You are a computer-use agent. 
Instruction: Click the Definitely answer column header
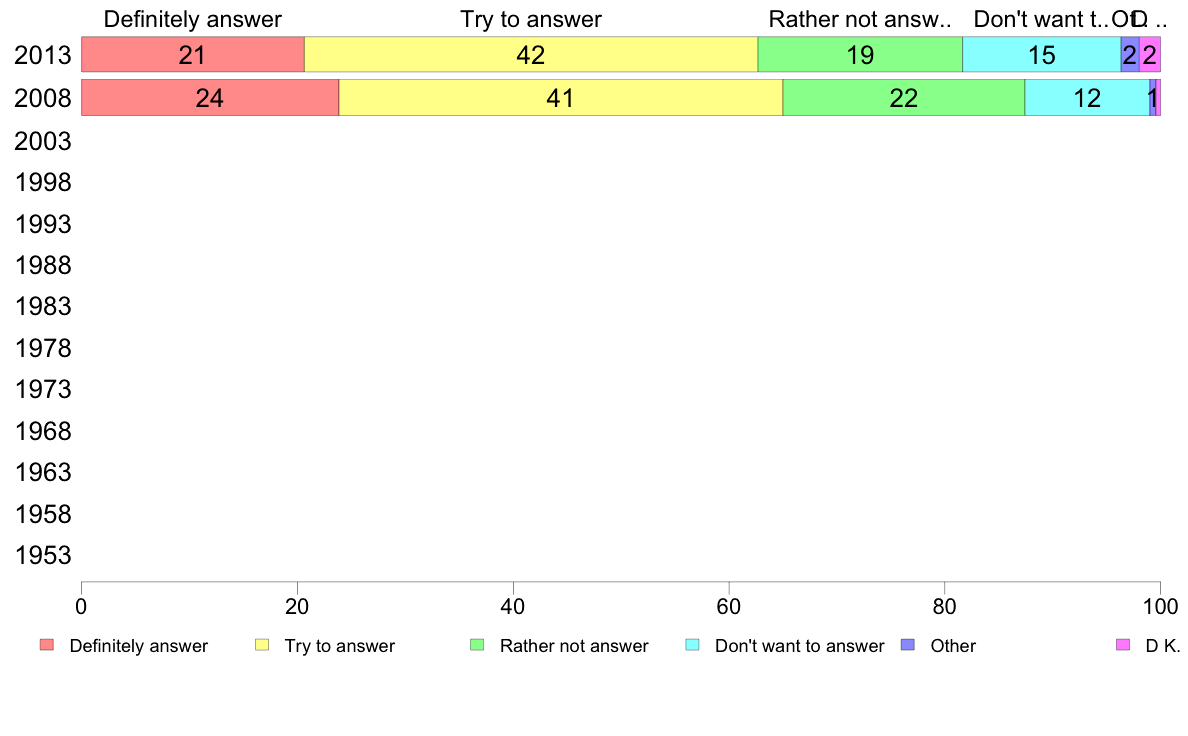192,19
